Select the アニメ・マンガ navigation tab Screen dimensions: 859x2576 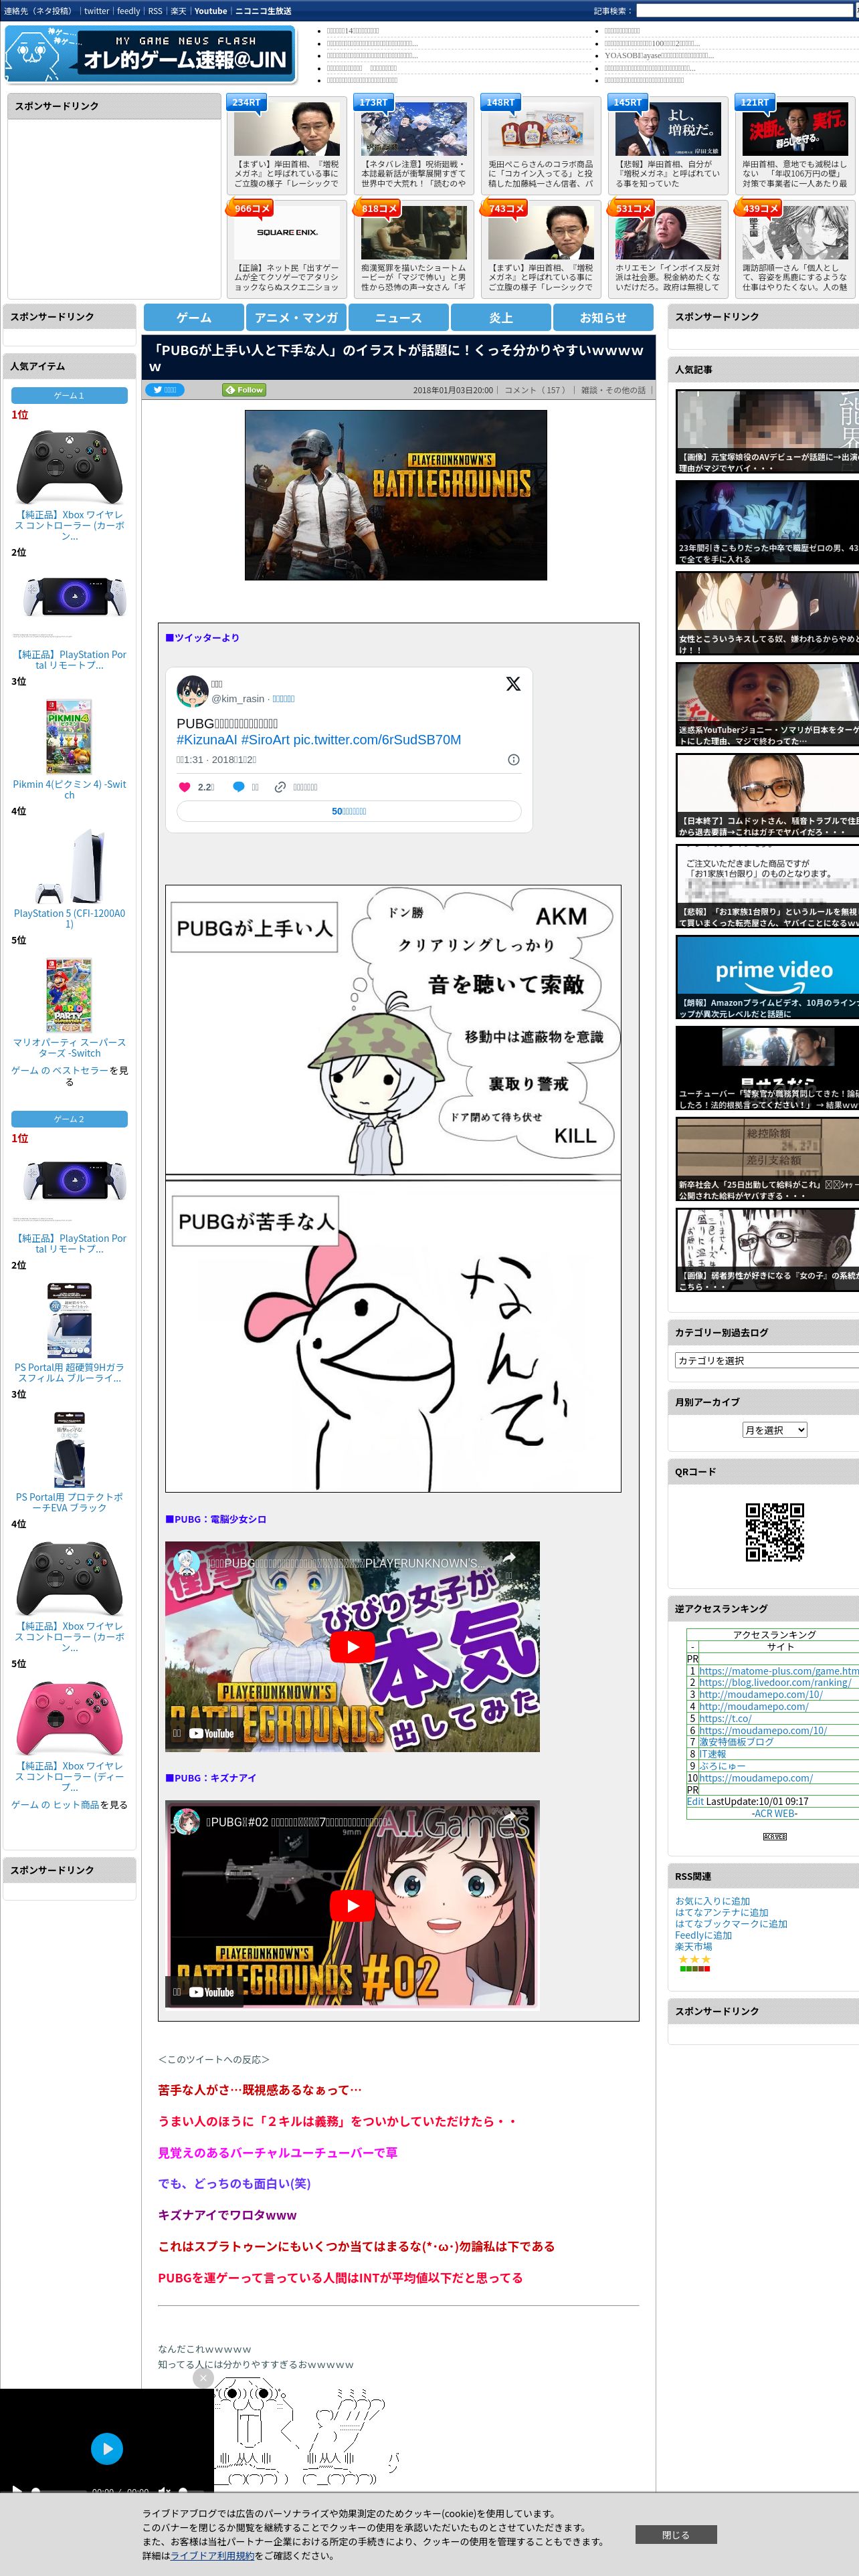coord(296,318)
